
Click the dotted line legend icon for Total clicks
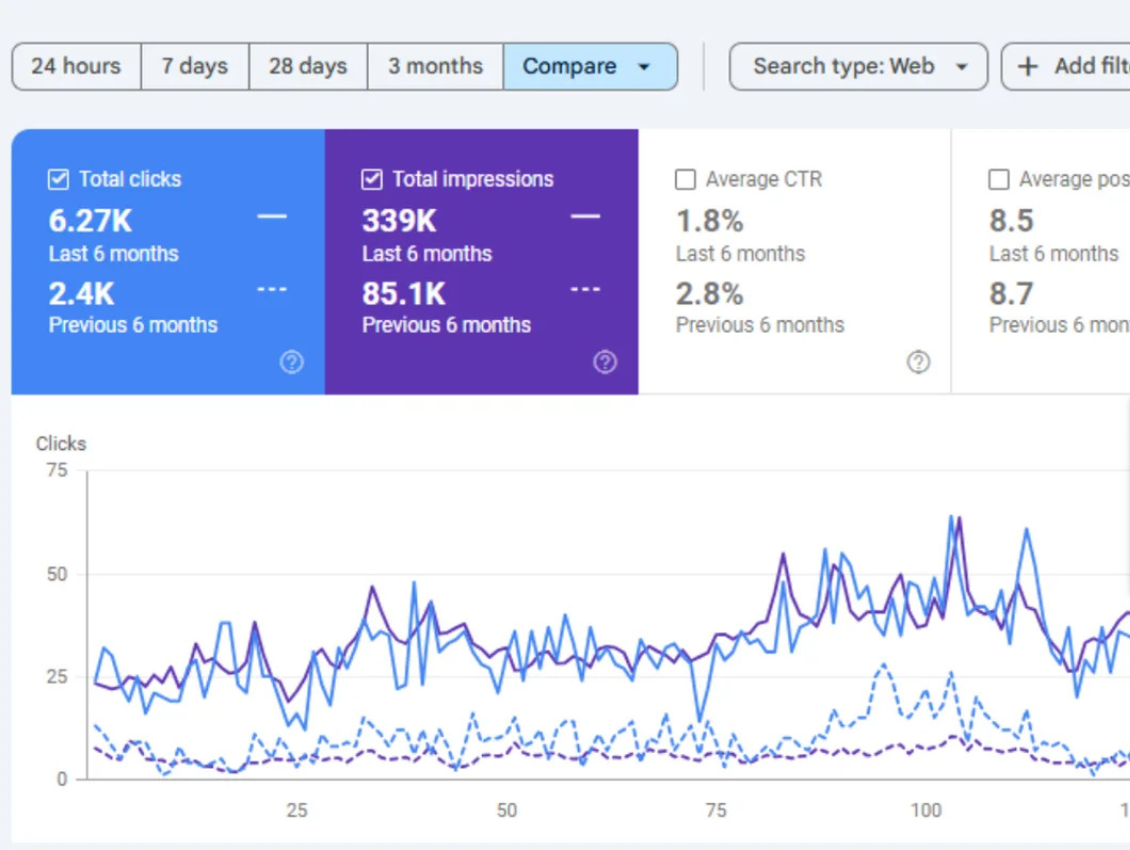point(272,289)
